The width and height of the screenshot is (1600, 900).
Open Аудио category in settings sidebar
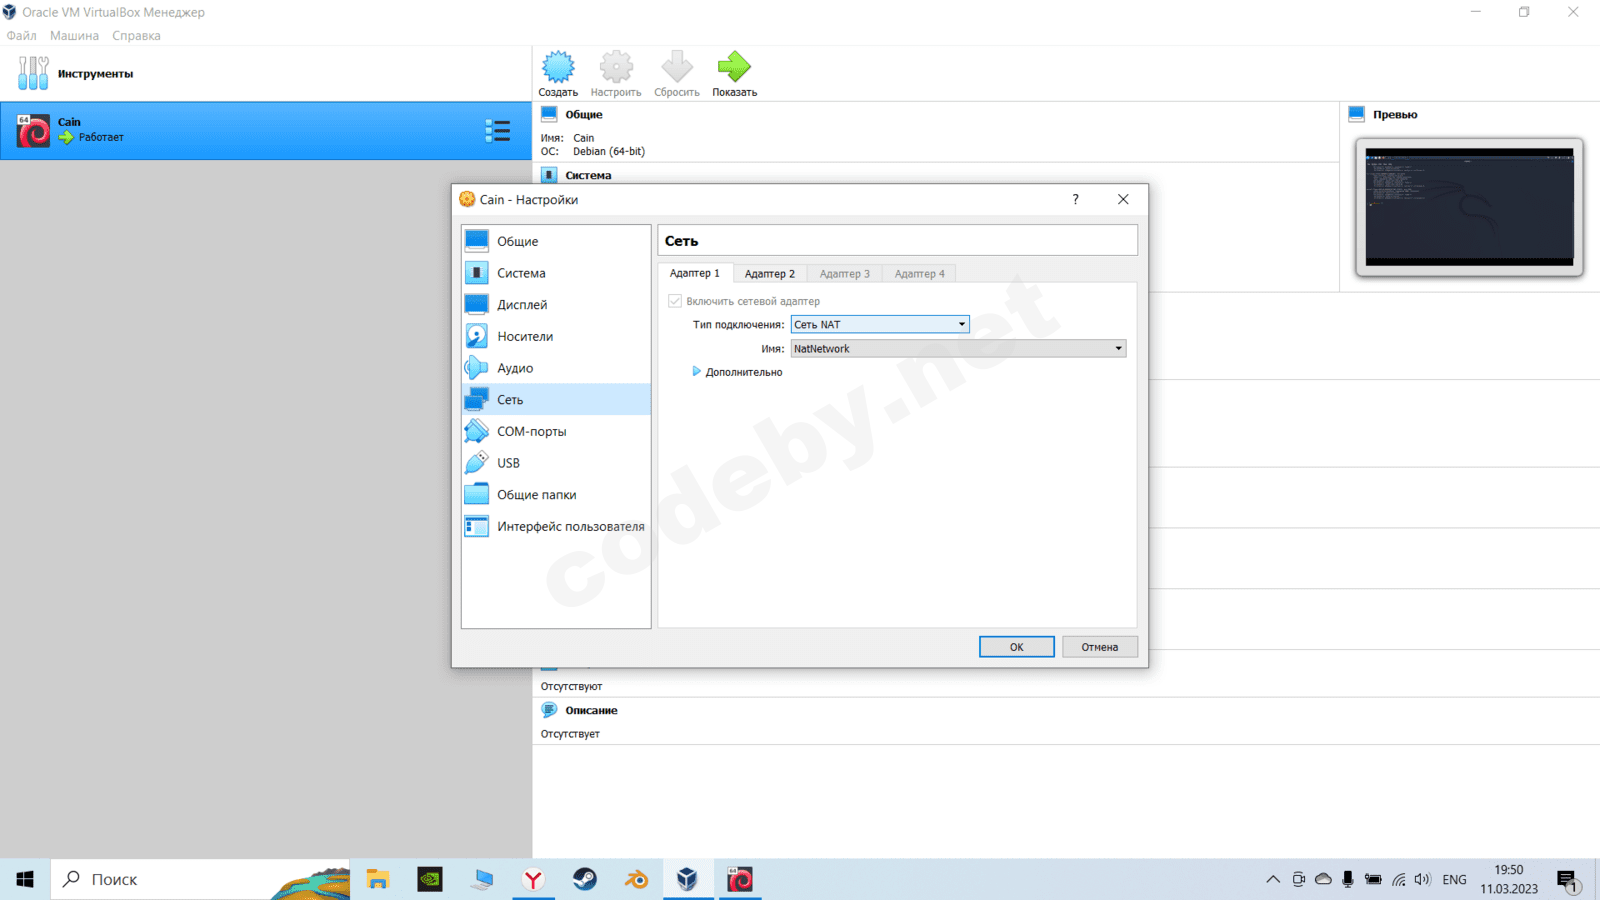point(556,368)
